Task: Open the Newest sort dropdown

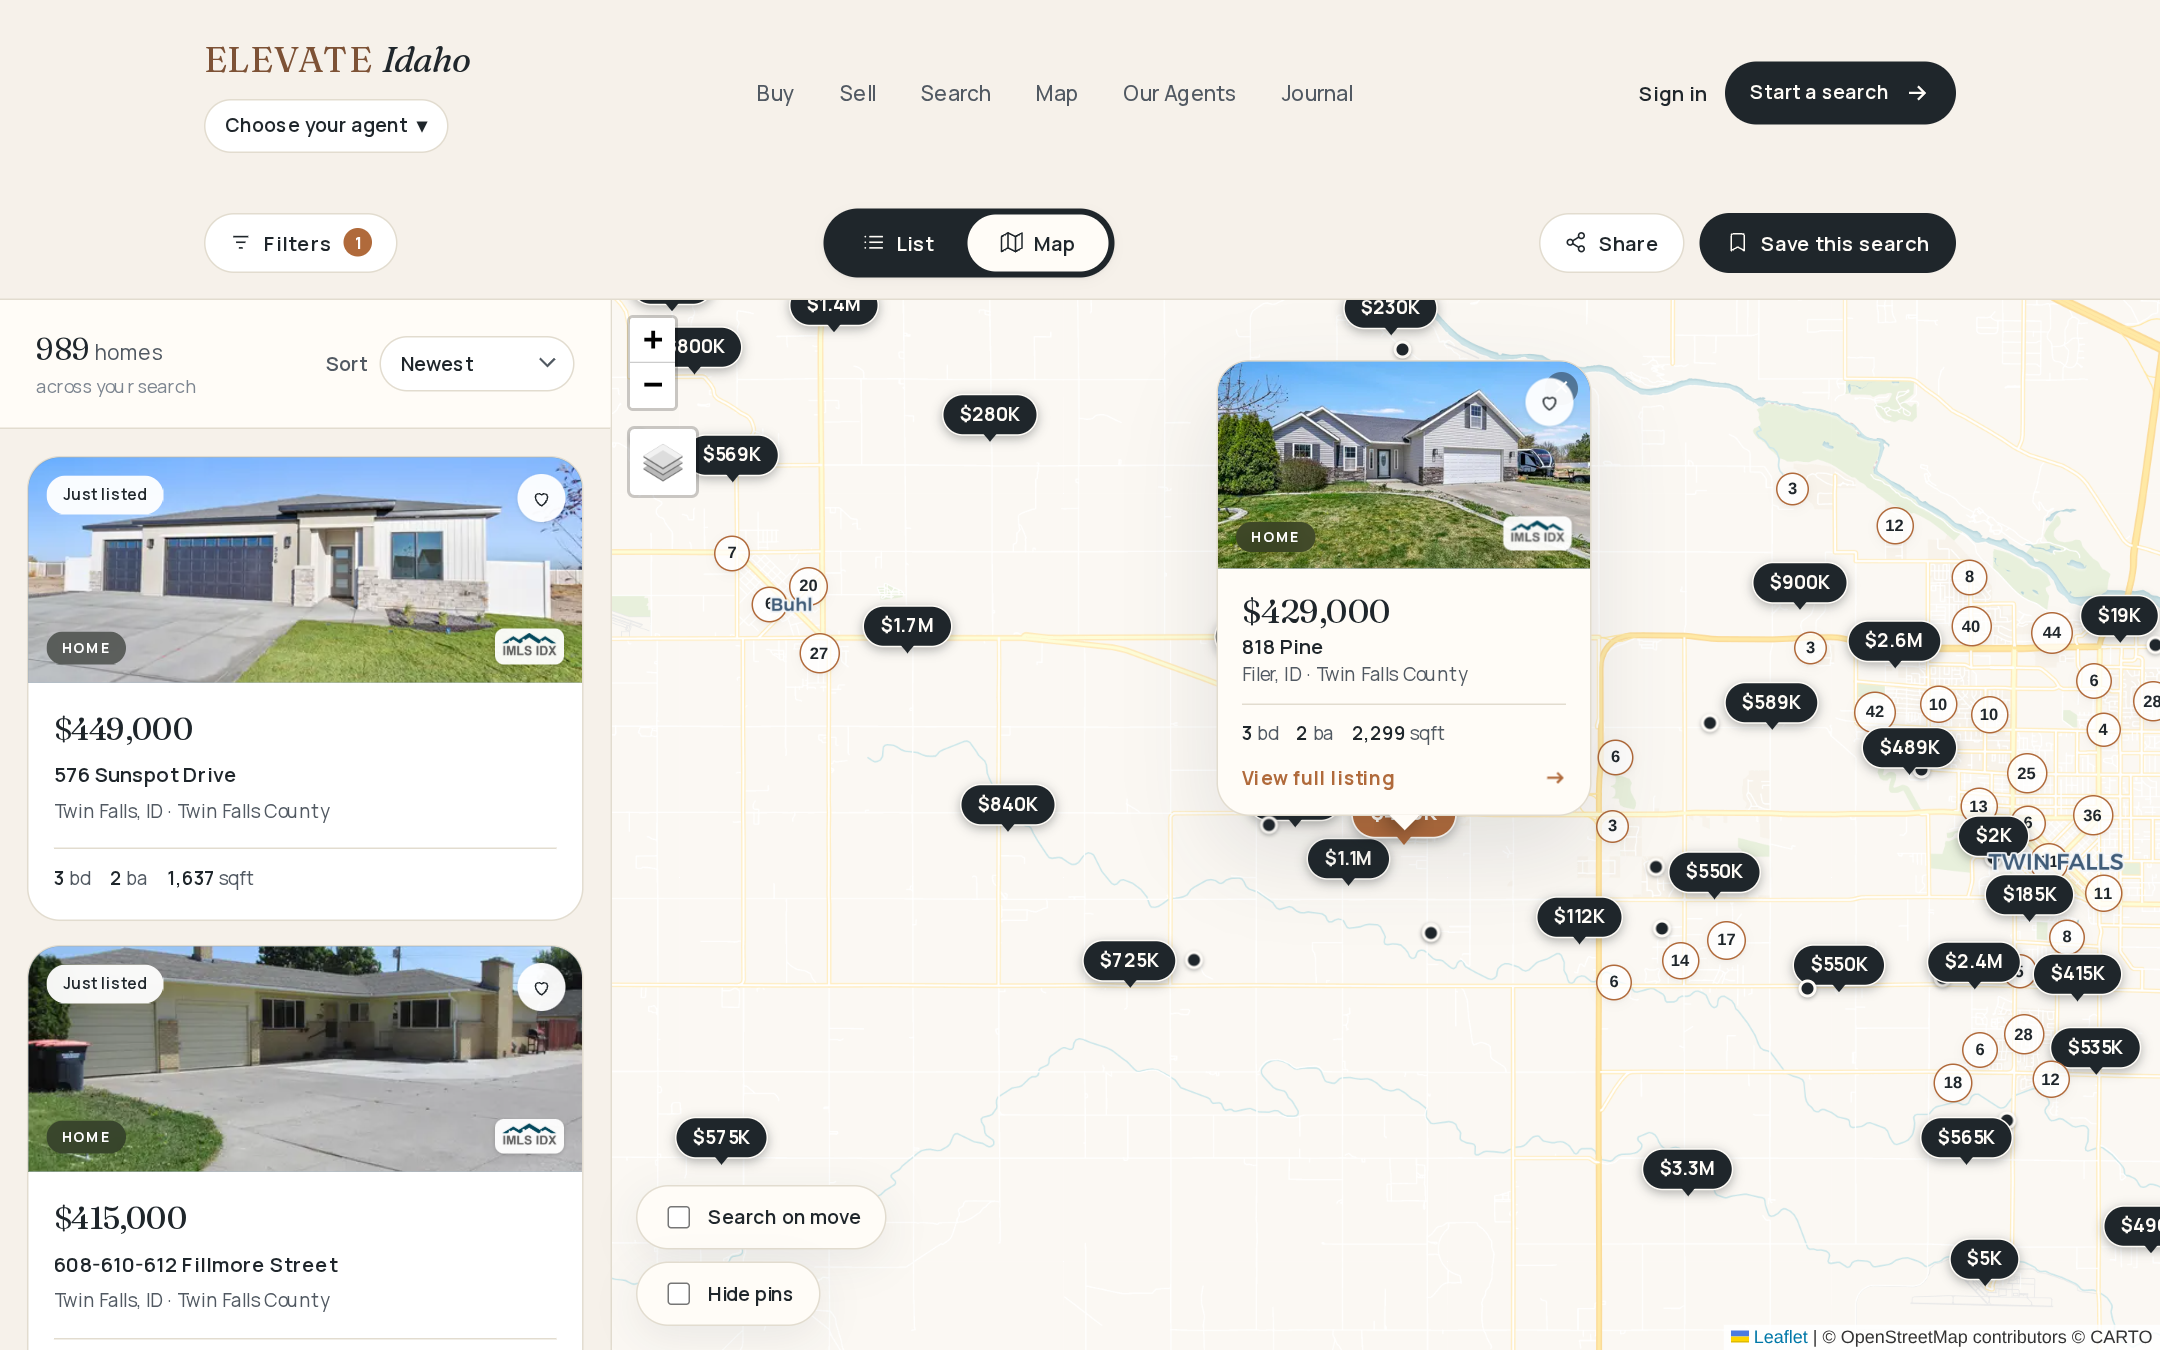Action: coord(477,364)
